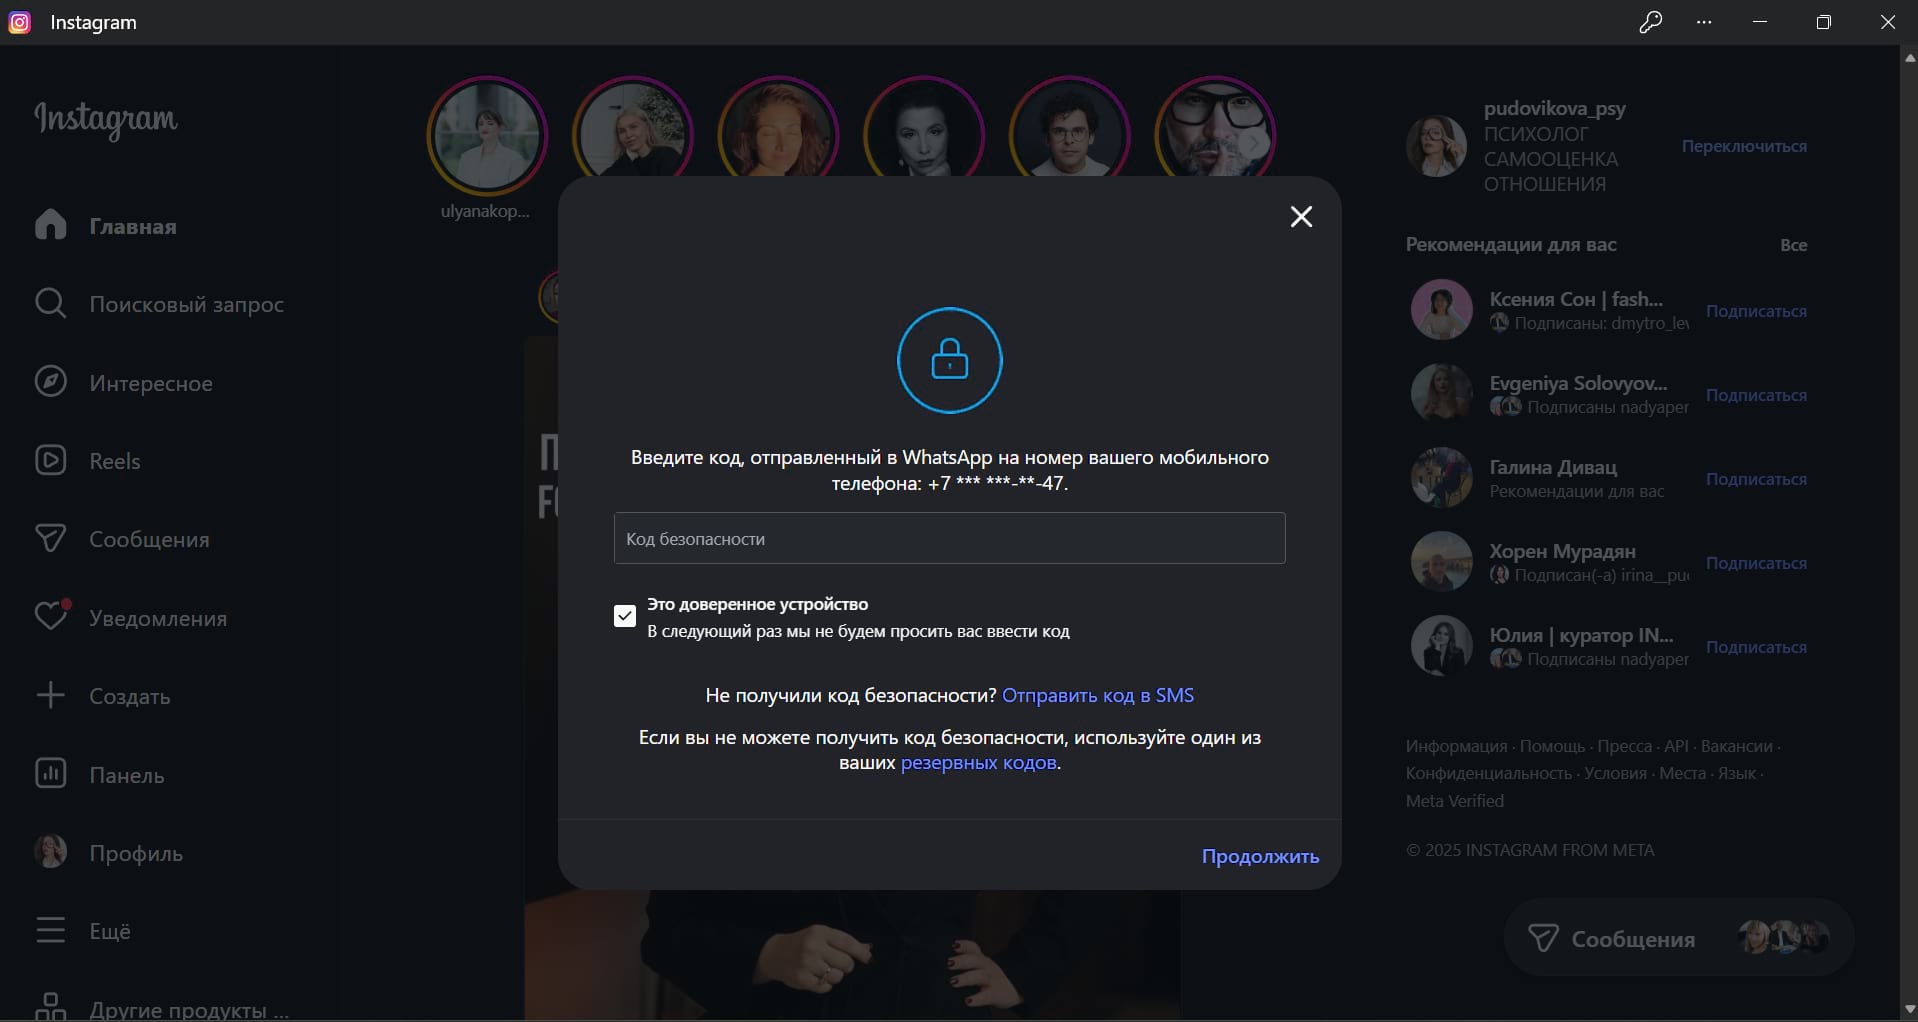Viewport: 1918px width, 1022px height.
Task: Click the Отправить код в SMS link
Action: coord(1097,695)
